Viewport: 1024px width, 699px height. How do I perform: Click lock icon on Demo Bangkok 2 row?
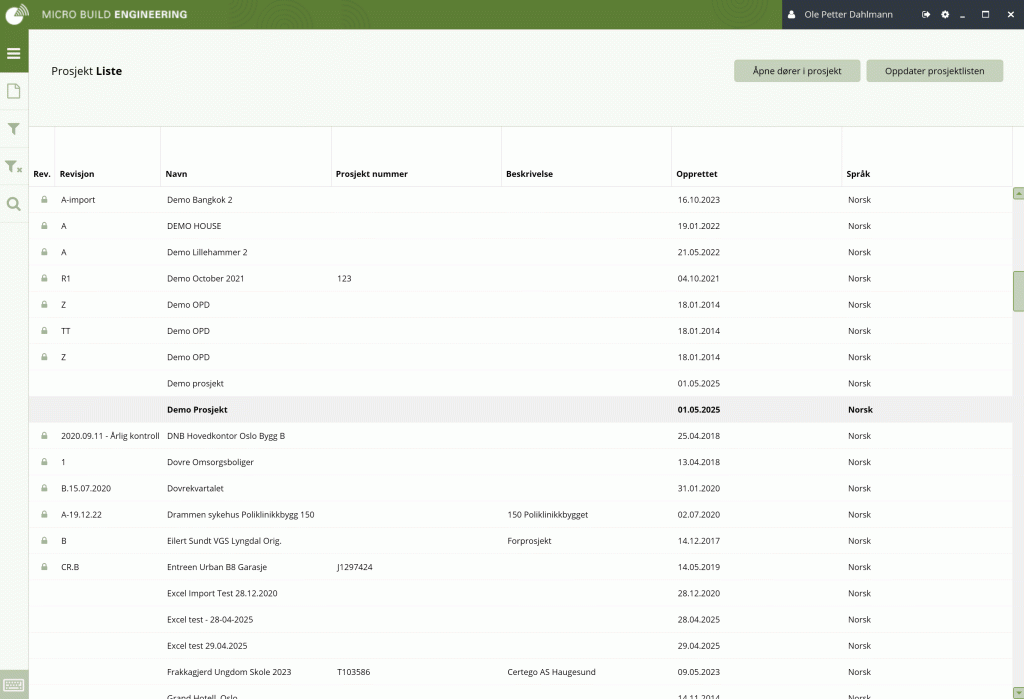coord(44,199)
